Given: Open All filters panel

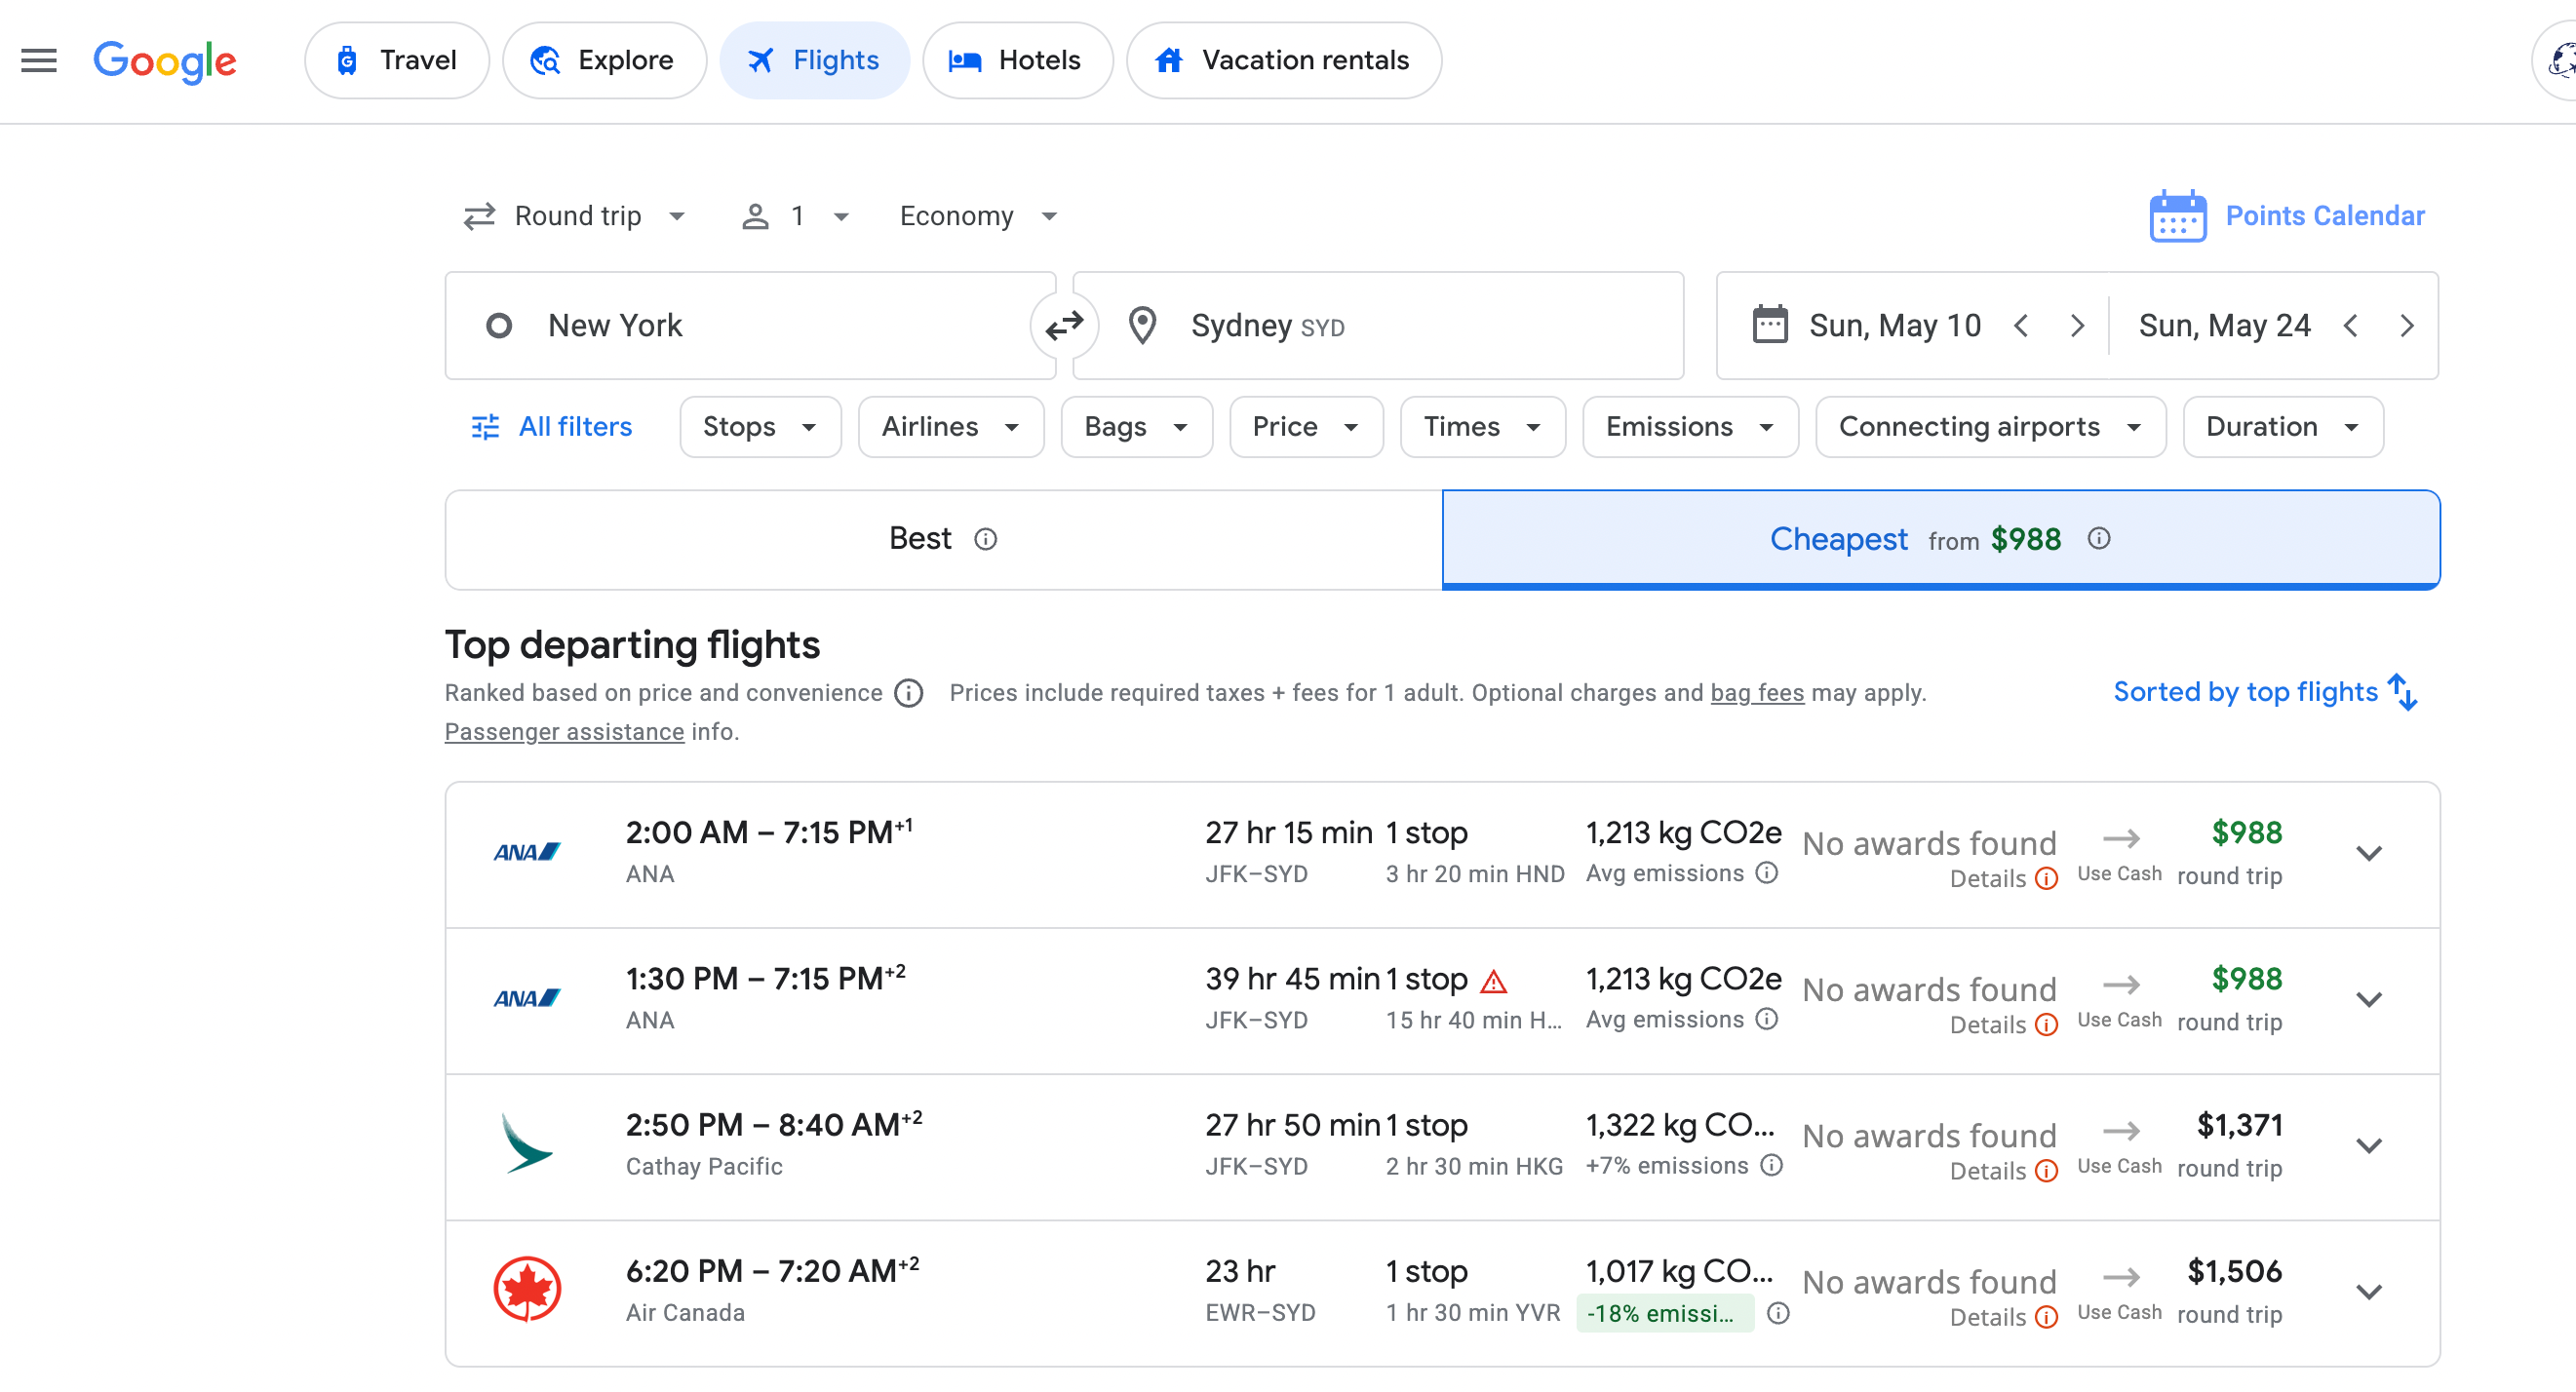Looking at the screenshot, I should coord(551,427).
